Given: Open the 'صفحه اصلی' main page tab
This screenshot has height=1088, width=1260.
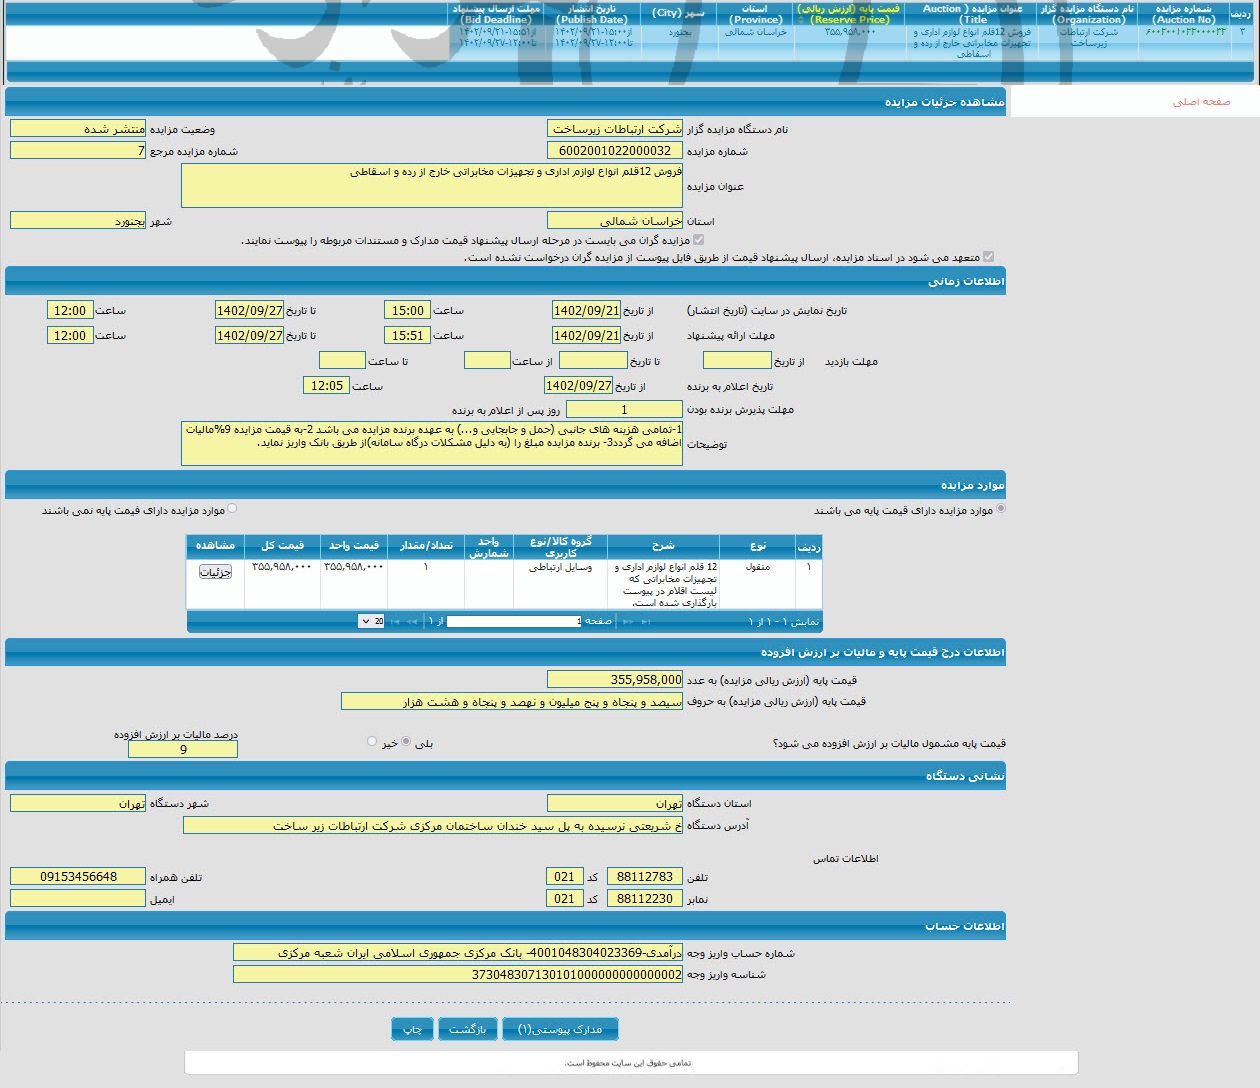Looking at the screenshot, I should point(1201,102).
